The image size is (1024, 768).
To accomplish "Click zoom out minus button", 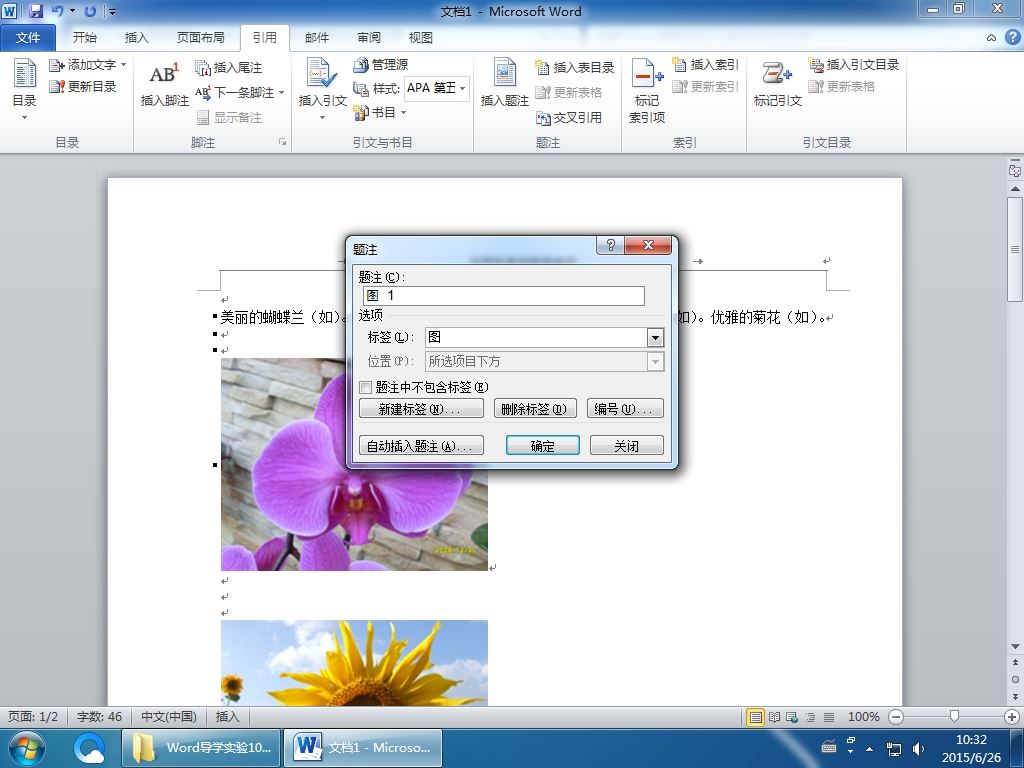I will click(897, 717).
